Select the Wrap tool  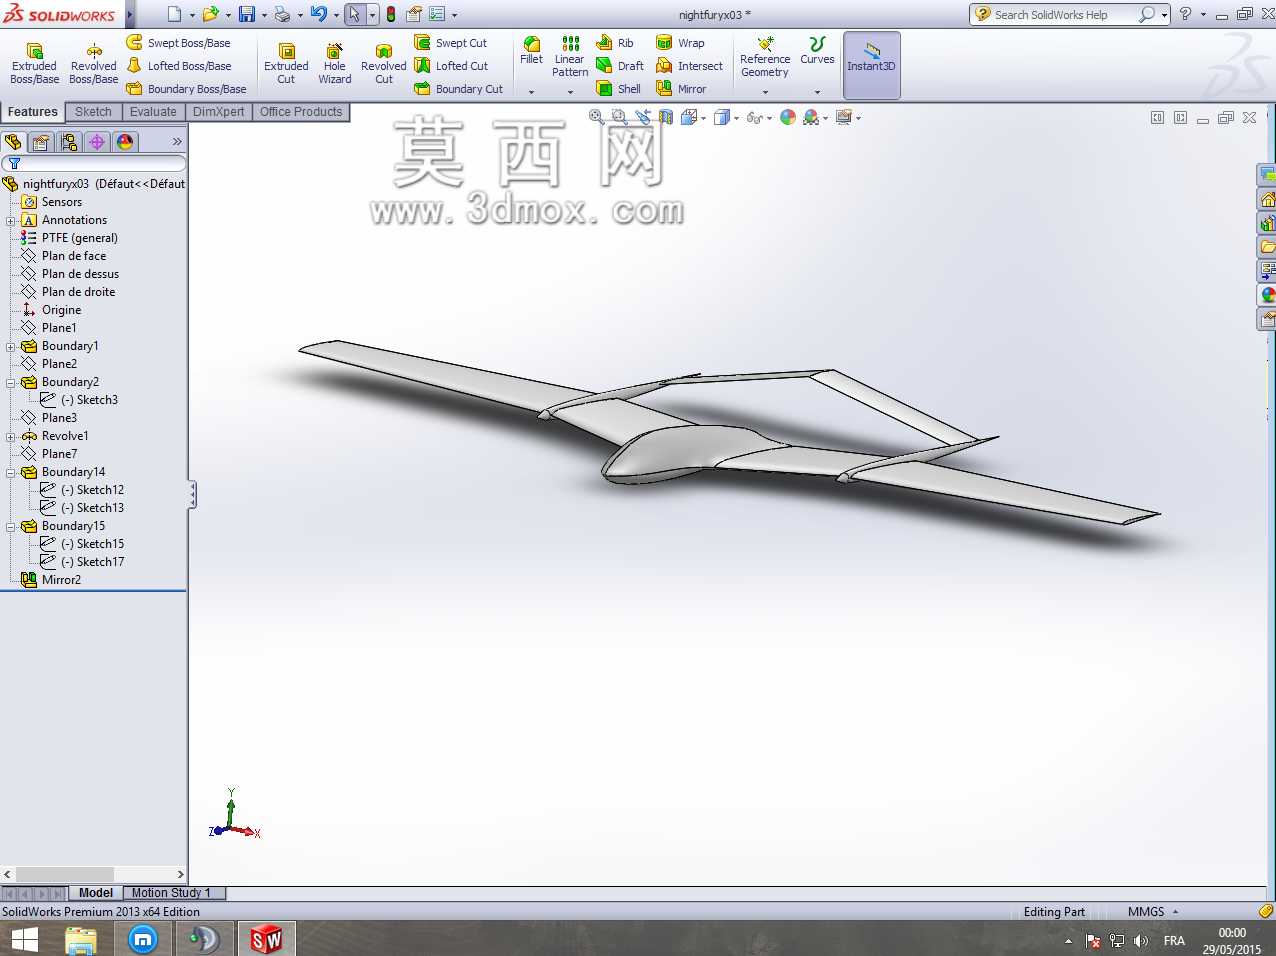[680, 43]
